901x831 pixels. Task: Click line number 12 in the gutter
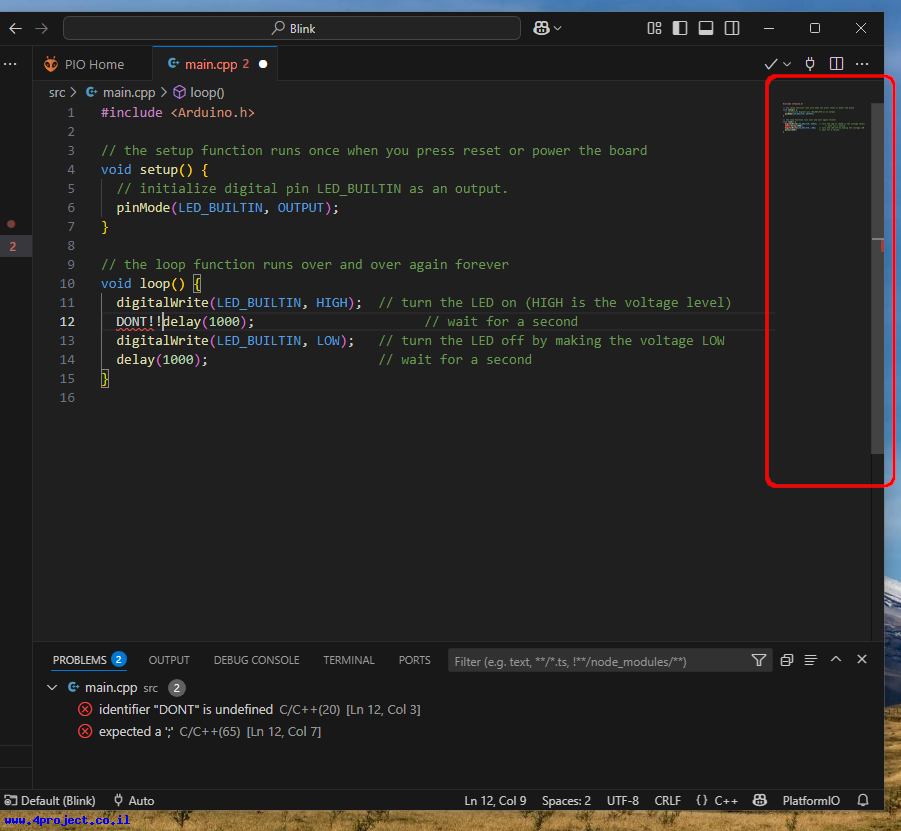67,322
